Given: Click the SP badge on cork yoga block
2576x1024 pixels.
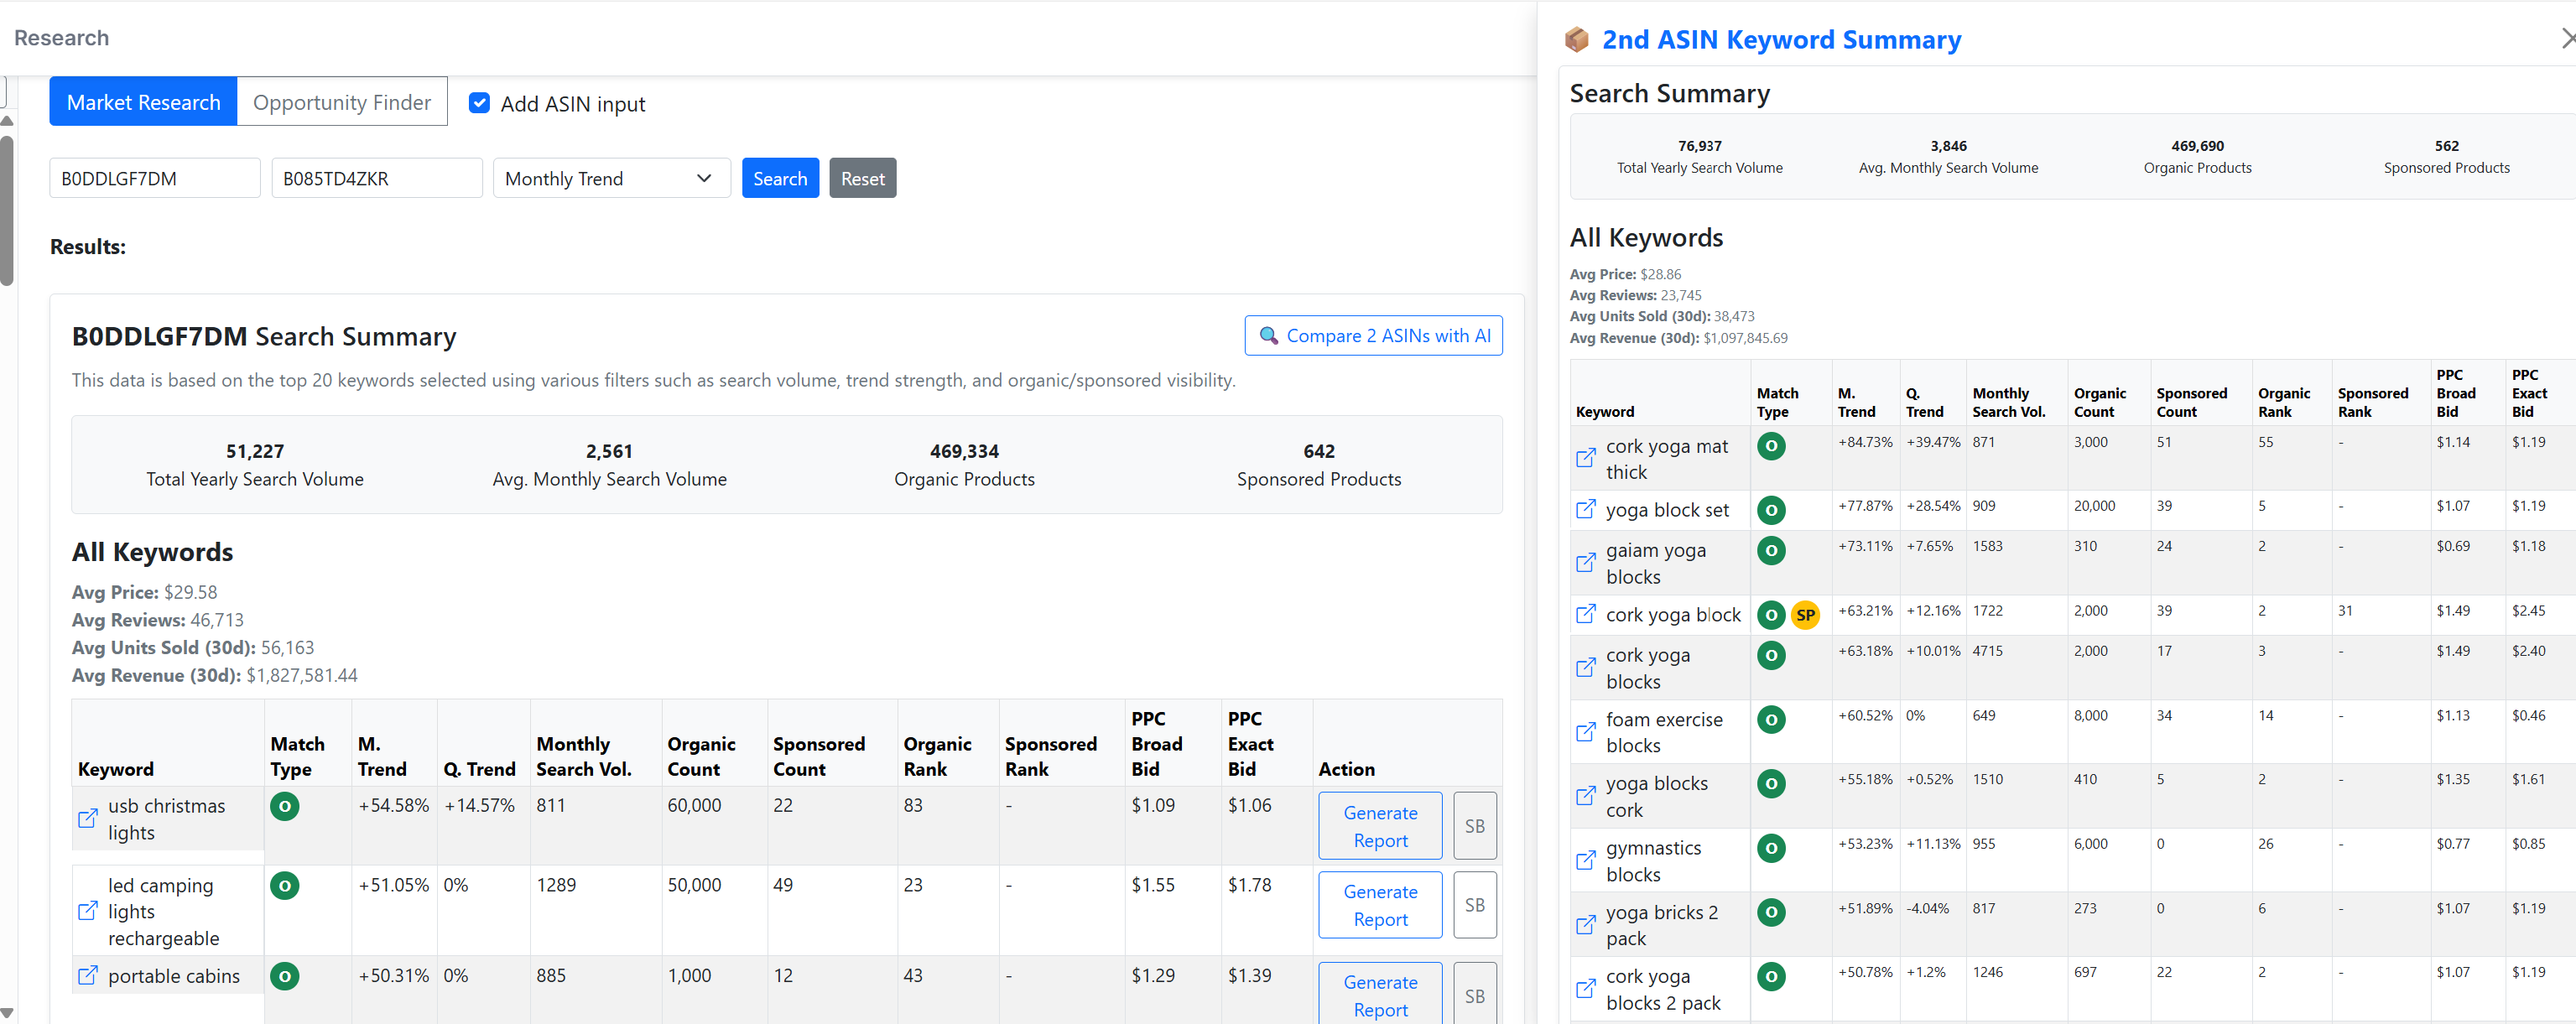Looking at the screenshot, I should pos(1805,615).
